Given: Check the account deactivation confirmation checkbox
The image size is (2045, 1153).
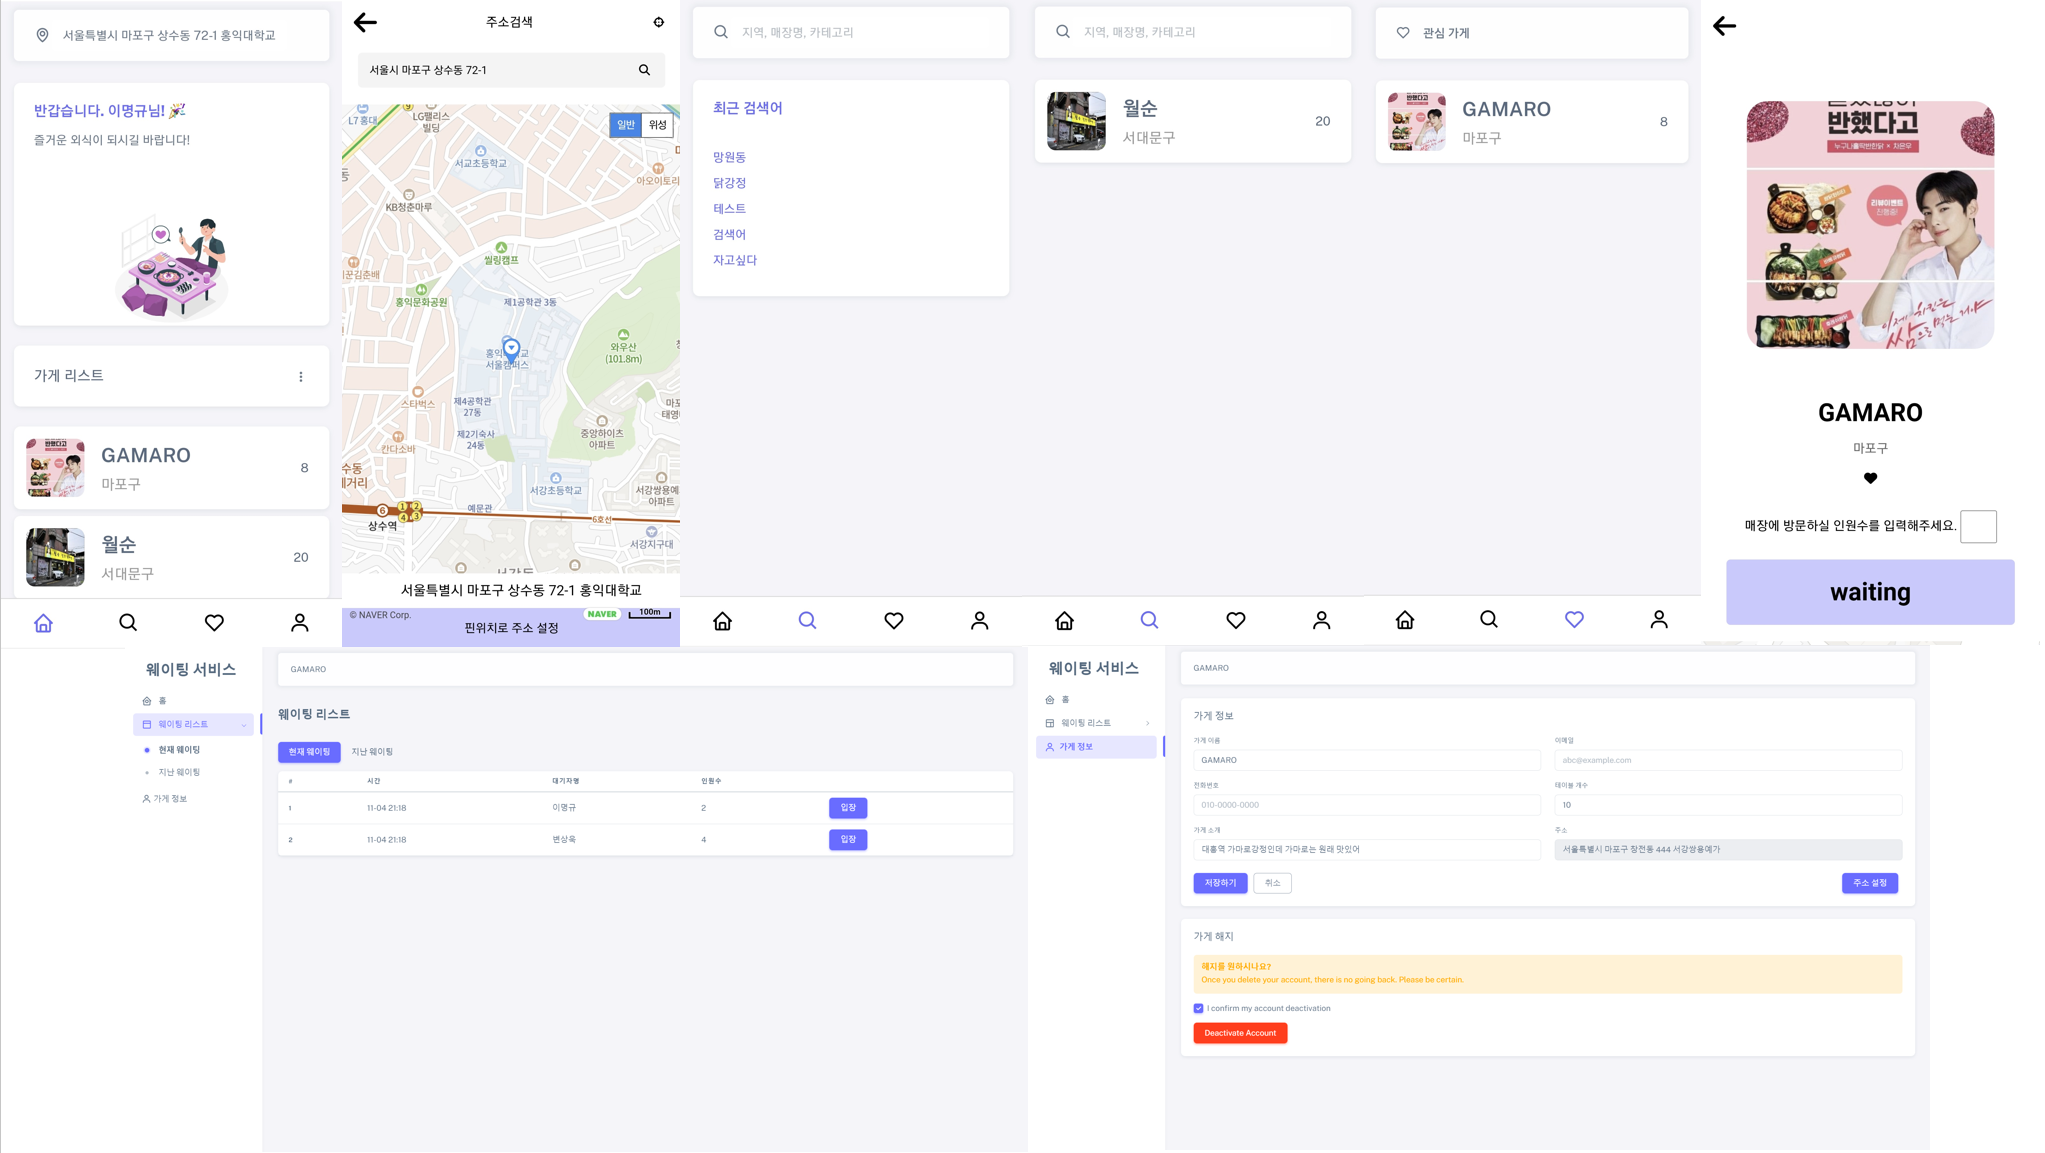Looking at the screenshot, I should [1197, 1008].
